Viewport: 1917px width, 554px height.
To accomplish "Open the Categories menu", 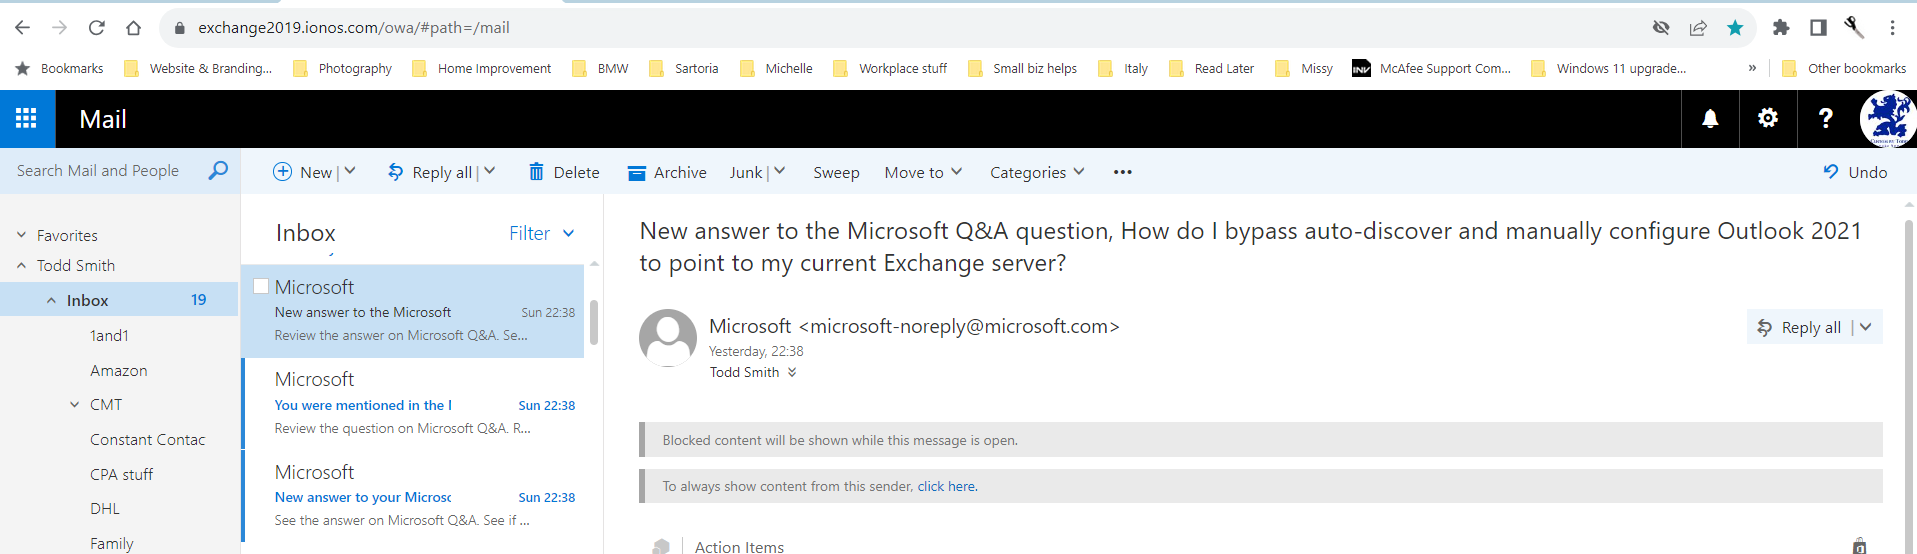I will coord(1037,172).
